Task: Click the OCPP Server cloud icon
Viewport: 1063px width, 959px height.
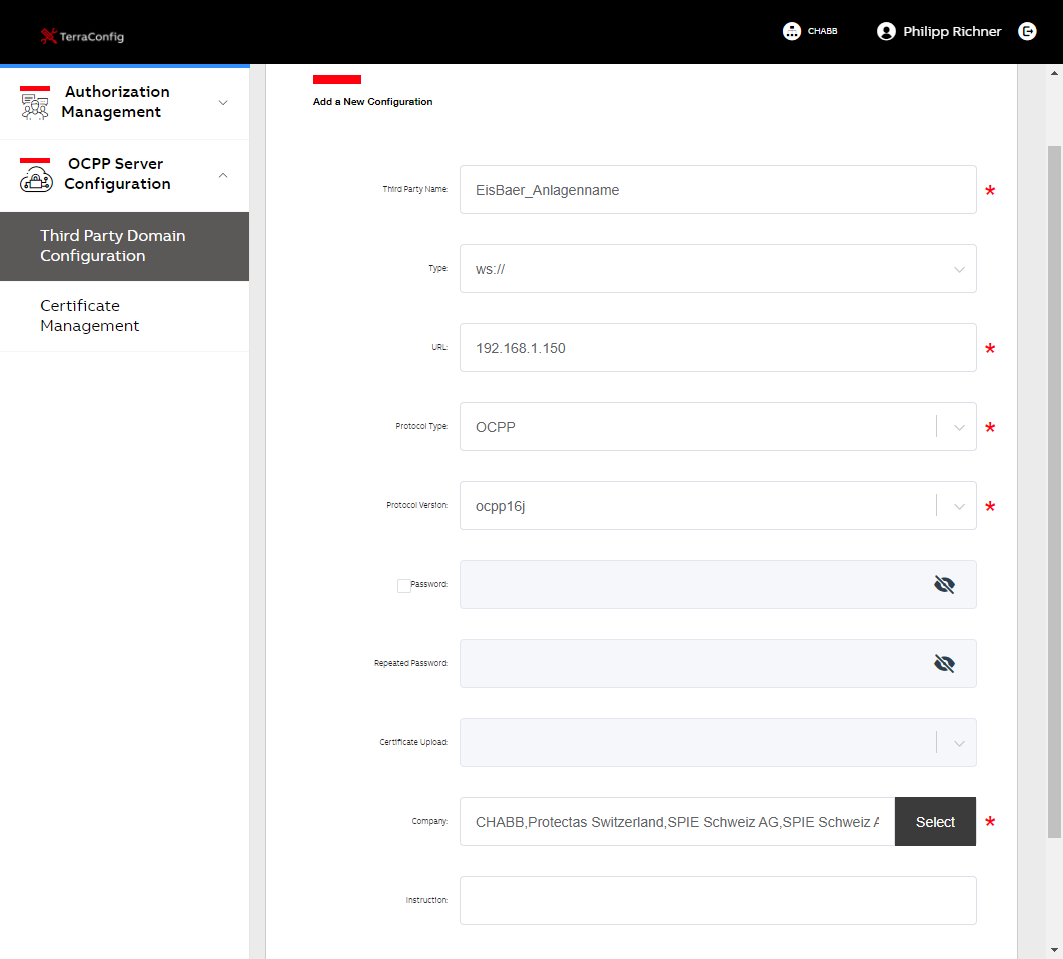Action: click(x=36, y=176)
